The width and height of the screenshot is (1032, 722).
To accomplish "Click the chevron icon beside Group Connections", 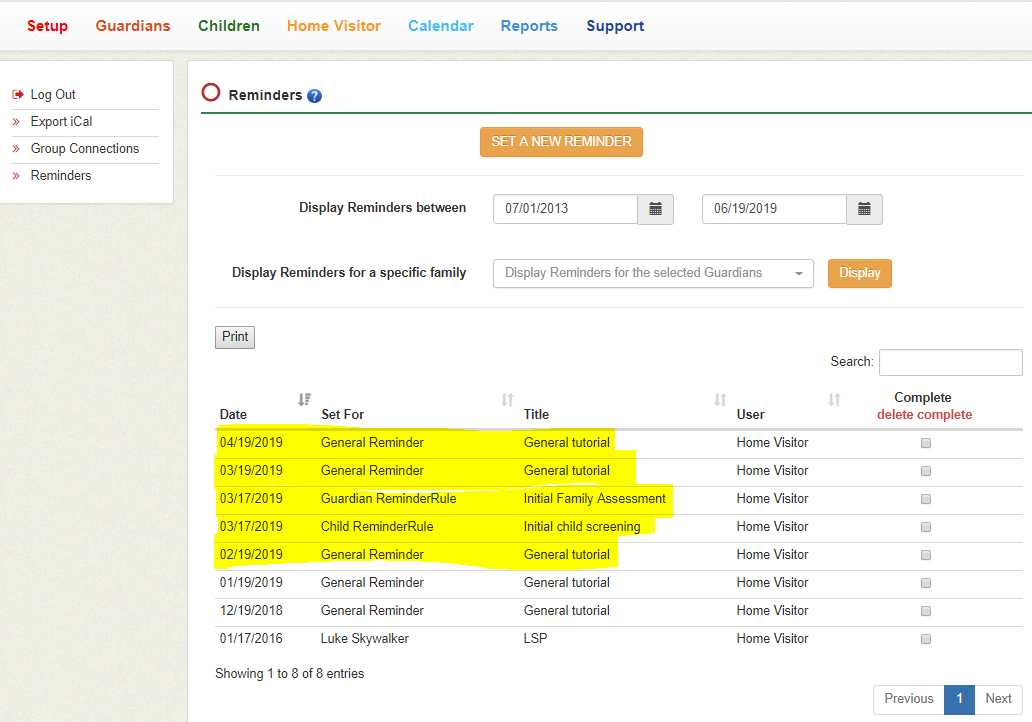I will coord(16,149).
